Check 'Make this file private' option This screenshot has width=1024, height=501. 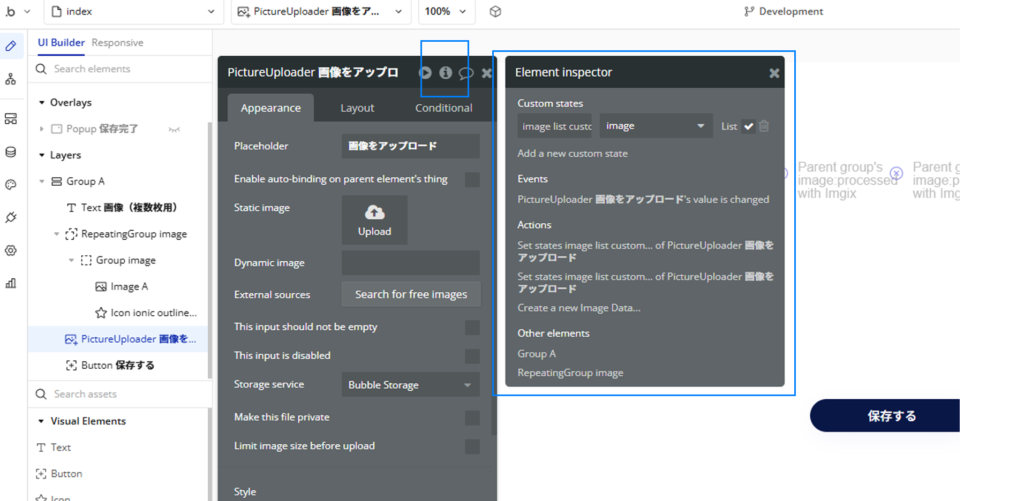click(472, 417)
